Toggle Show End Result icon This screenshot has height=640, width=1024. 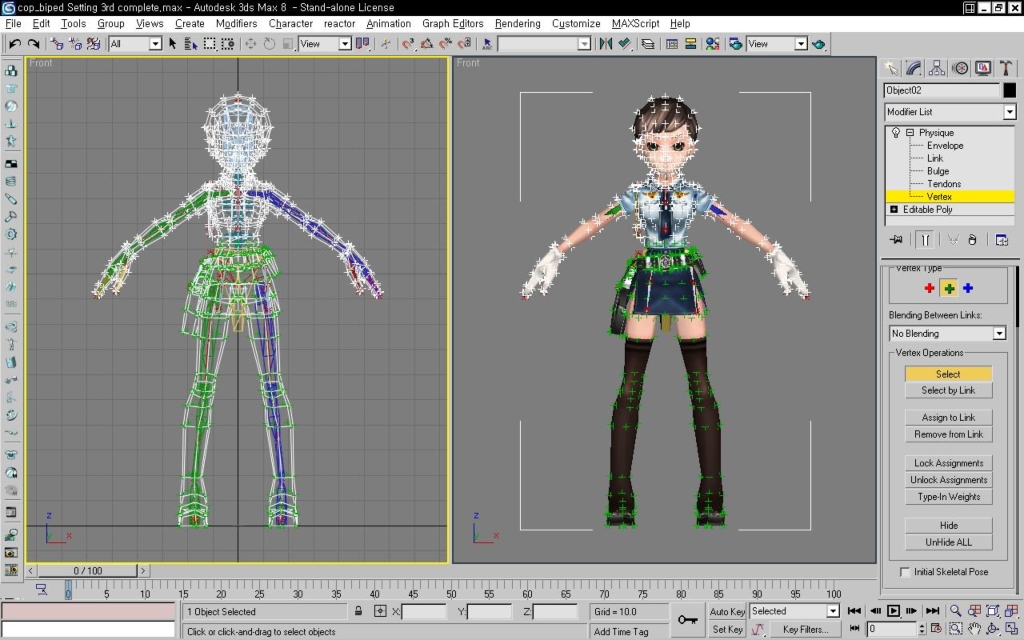click(925, 240)
